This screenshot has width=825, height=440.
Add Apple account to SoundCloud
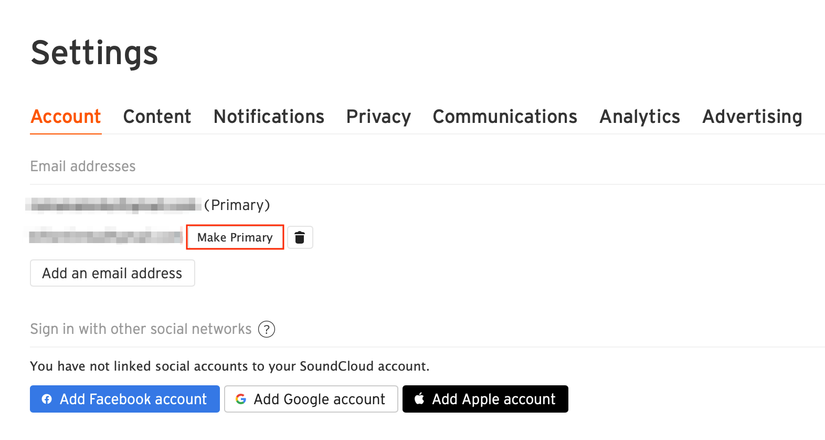point(485,399)
